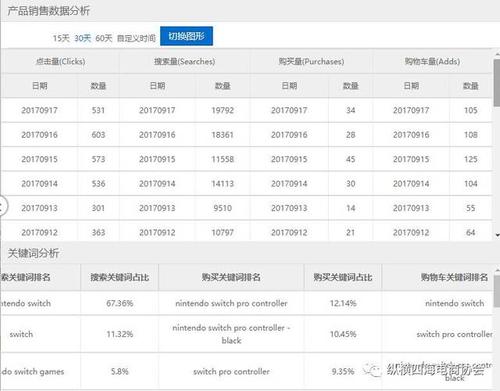500x391 pixels.
Task: Click purchase keyword 'nintendo switch pro controller - black'
Action: 231,334
